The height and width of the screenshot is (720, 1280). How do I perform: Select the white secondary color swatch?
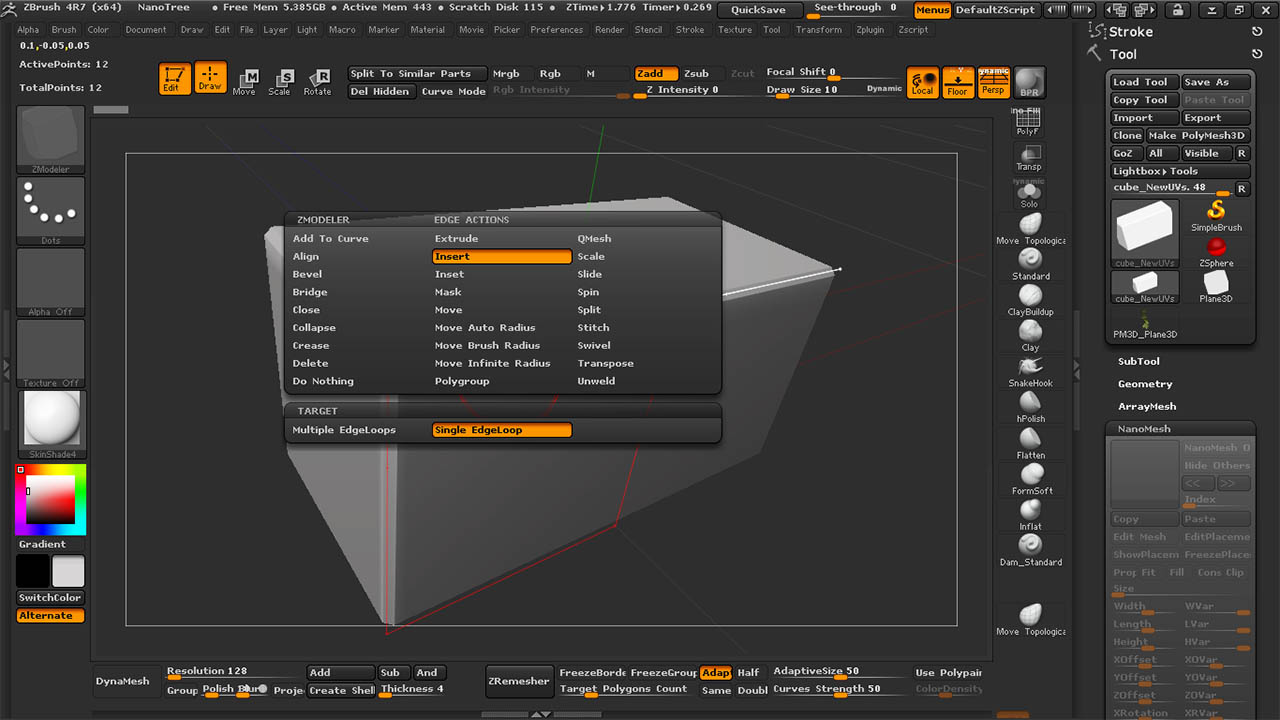(68, 572)
